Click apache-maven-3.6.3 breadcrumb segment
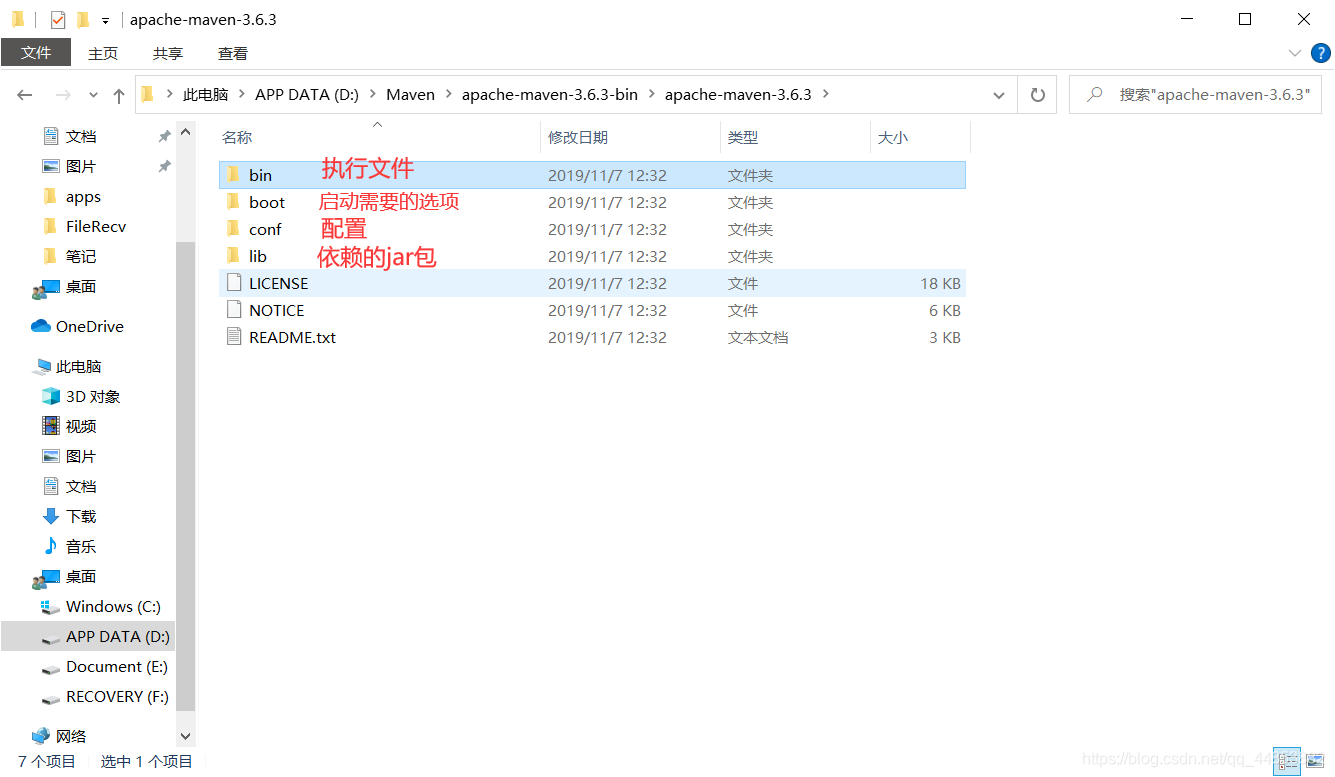Image resolution: width=1335 pixels, height=777 pixels. click(738, 94)
